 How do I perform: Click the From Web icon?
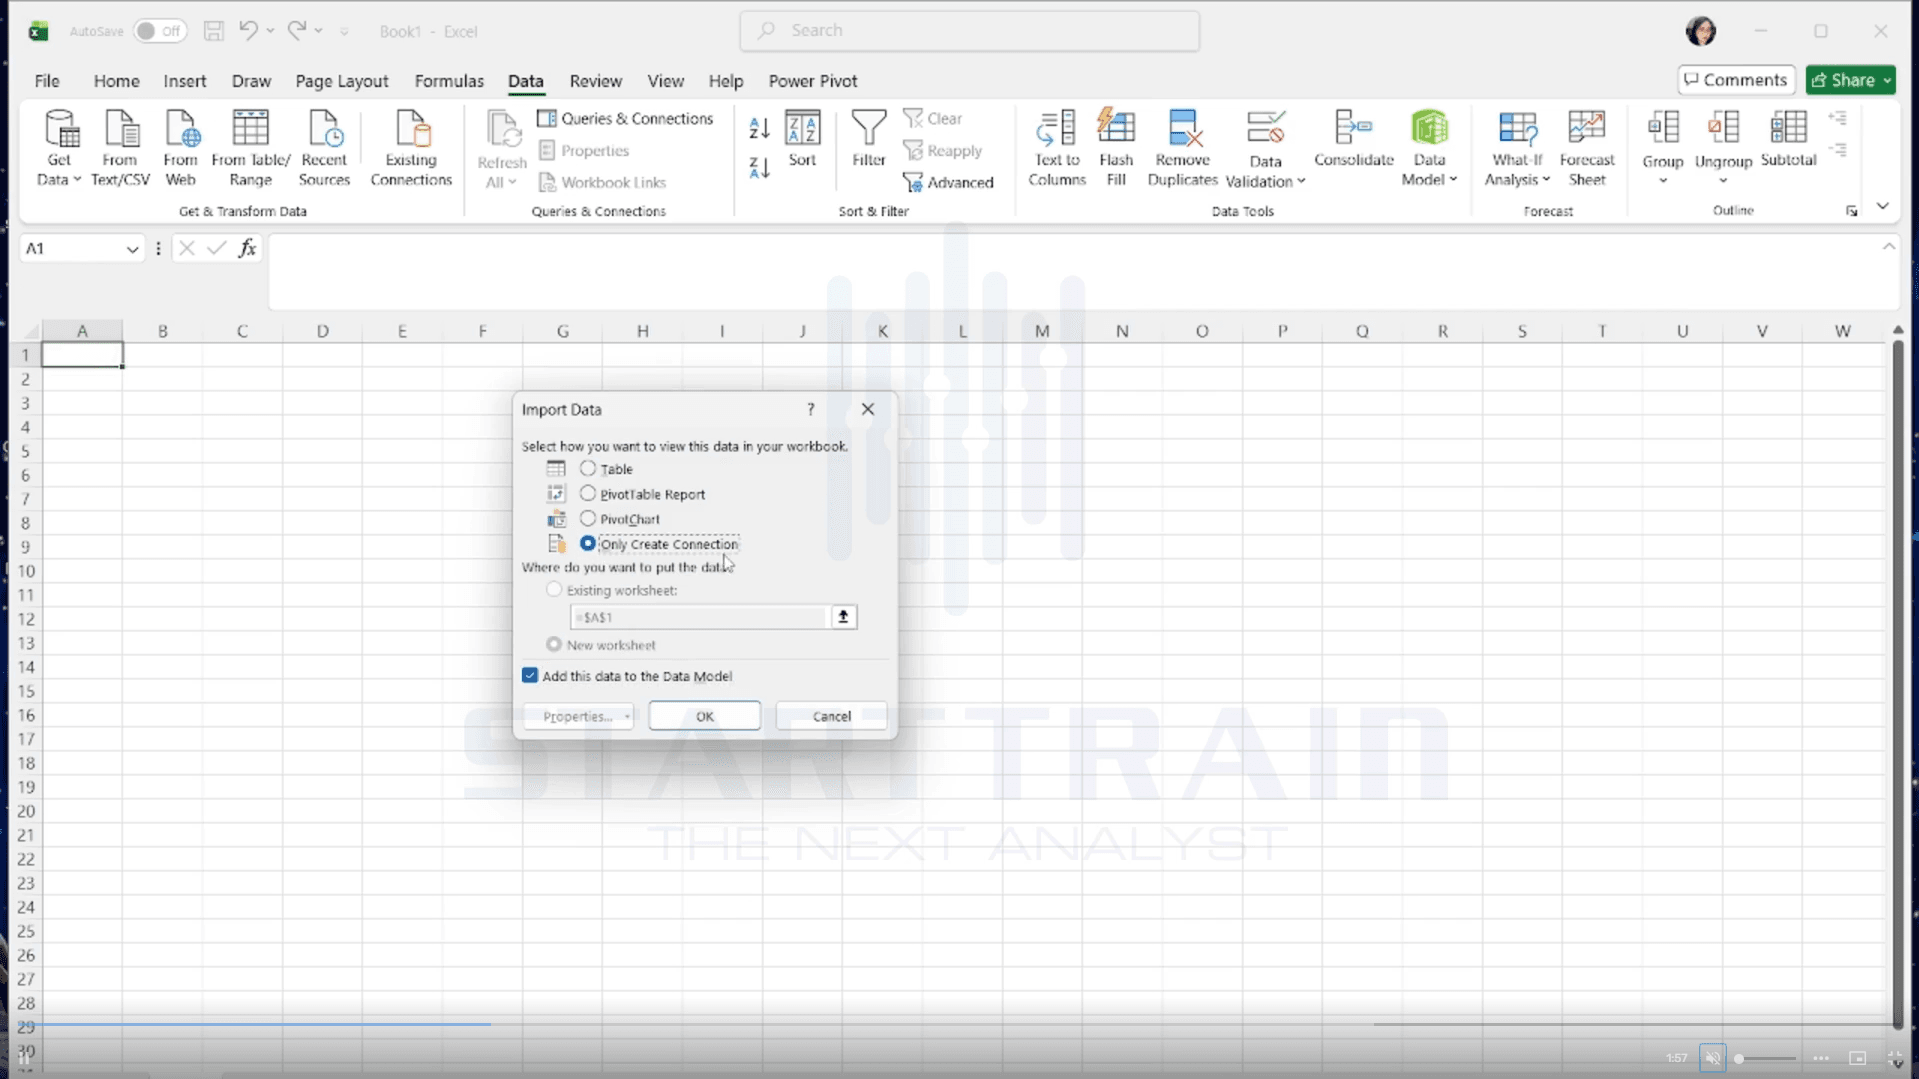click(181, 149)
